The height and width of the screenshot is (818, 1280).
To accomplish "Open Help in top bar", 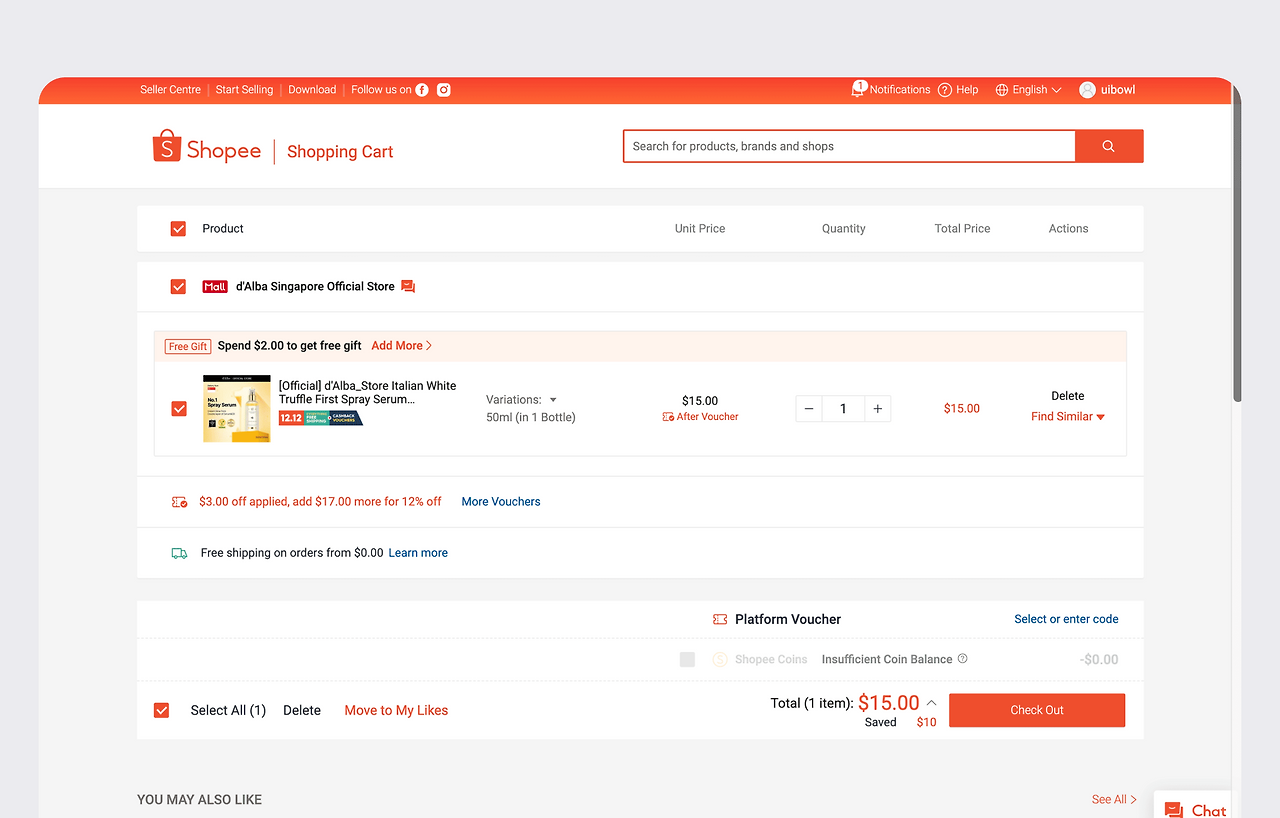I will pyautogui.click(x=967, y=90).
